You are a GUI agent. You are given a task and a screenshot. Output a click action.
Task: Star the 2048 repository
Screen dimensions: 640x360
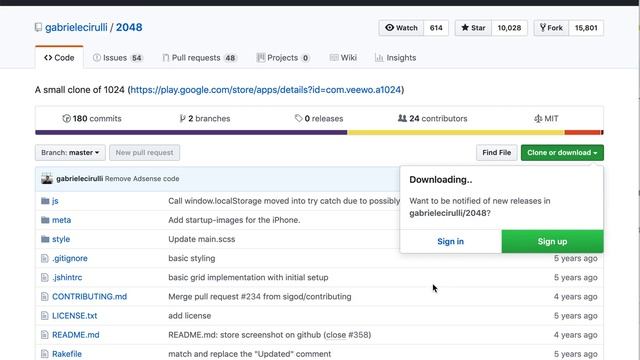tap(473, 28)
